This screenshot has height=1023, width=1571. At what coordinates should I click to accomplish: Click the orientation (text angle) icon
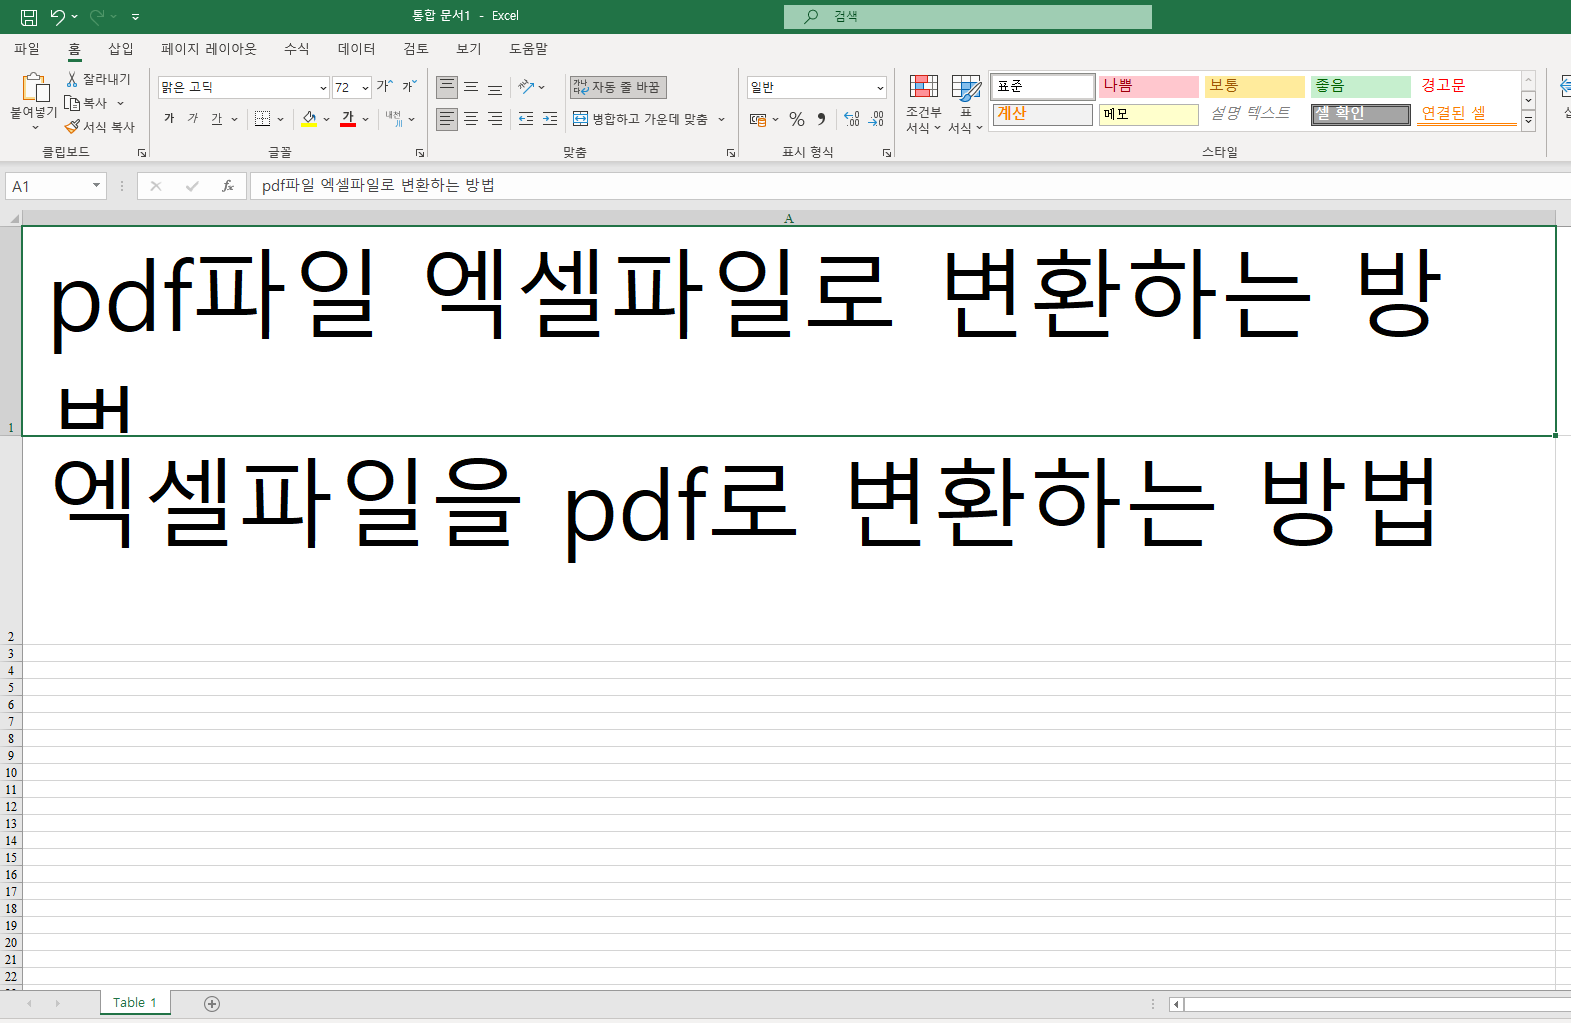(x=526, y=87)
